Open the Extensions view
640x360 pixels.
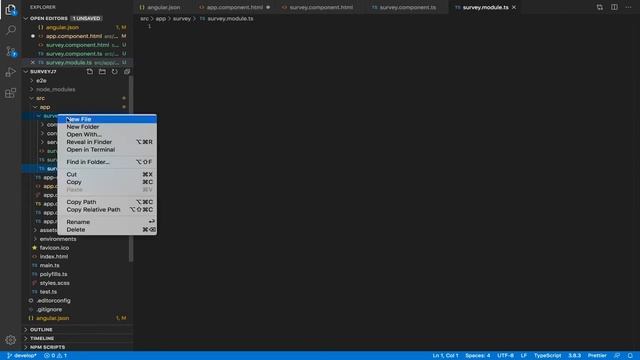pyautogui.click(x=11, y=93)
